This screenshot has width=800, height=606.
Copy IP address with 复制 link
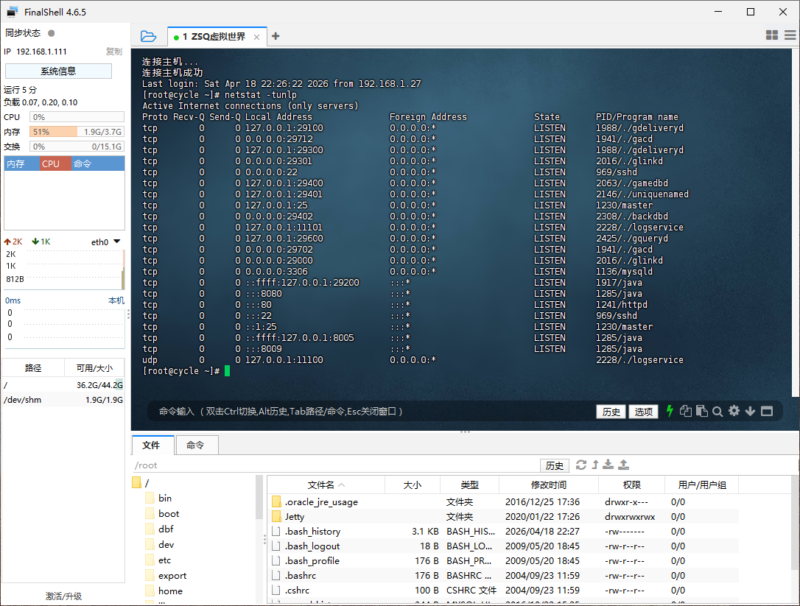[114, 52]
